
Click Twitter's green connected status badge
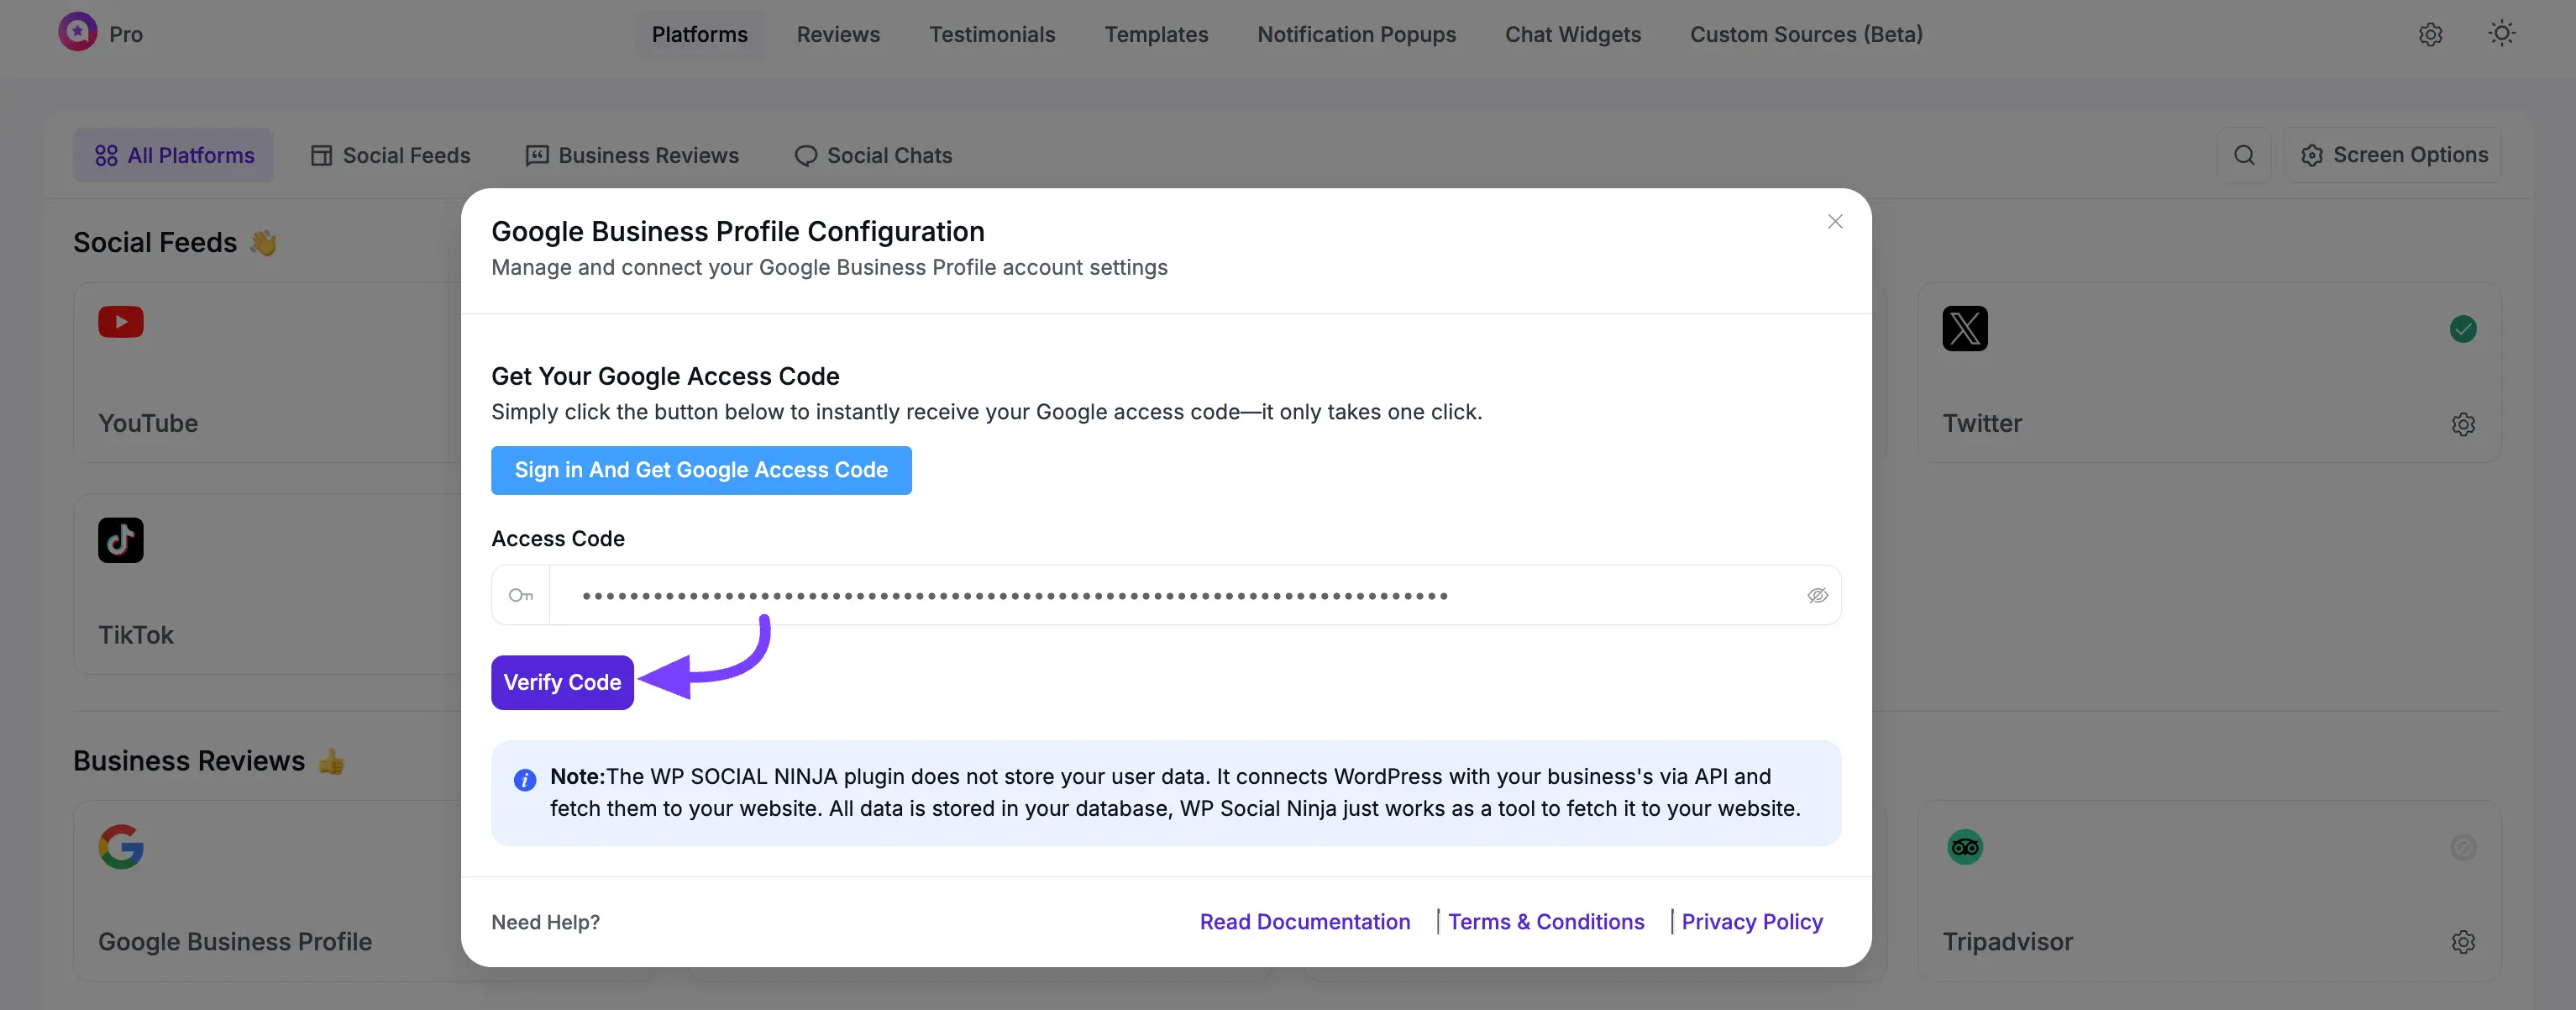coord(2463,328)
